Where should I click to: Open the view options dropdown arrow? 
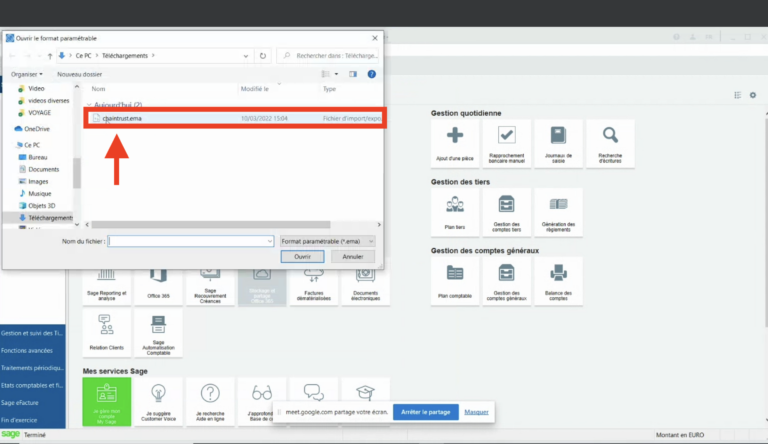click(336, 74)
